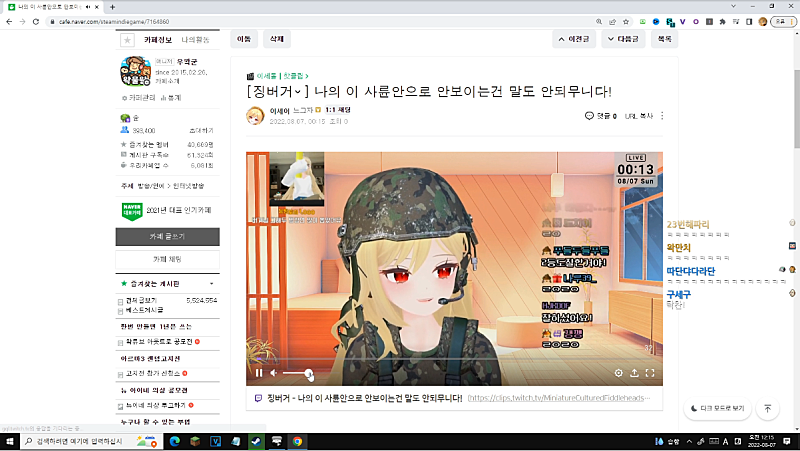Open 뉴이세 의상 투고하기 board

pyautogui.click(x=156, y=405)
